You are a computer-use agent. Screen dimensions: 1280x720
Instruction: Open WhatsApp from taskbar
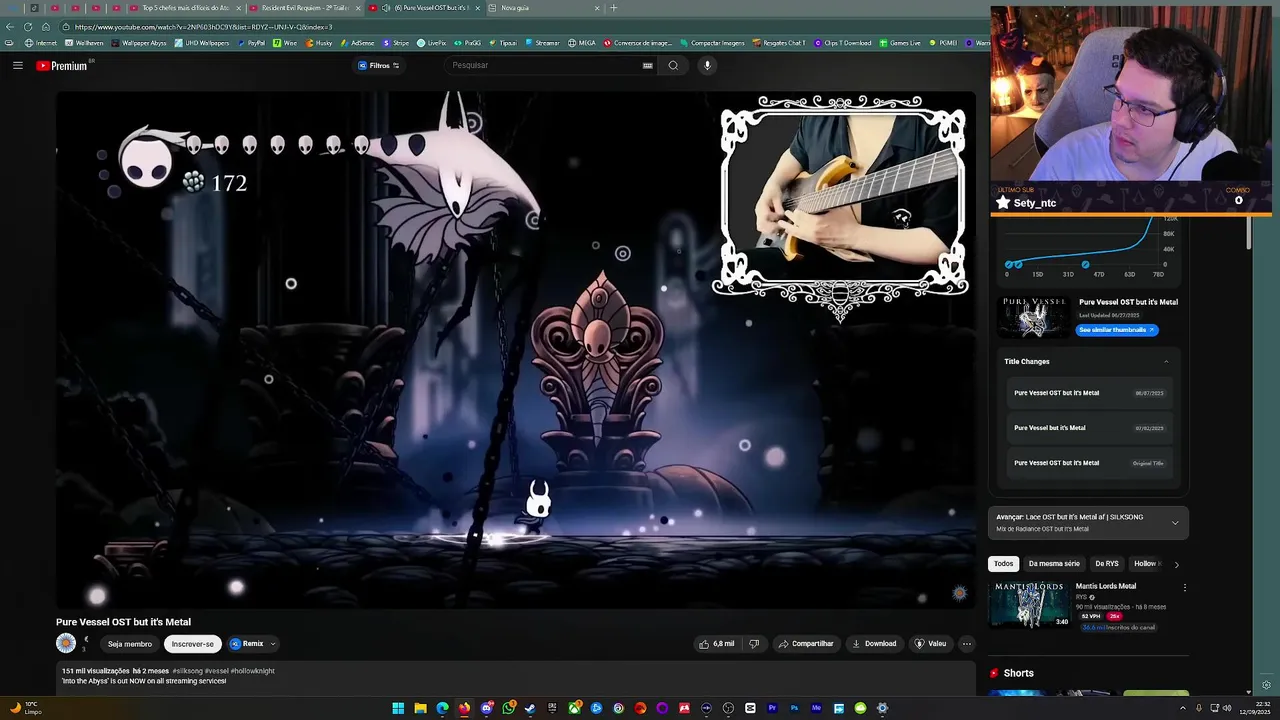(508, 708)
